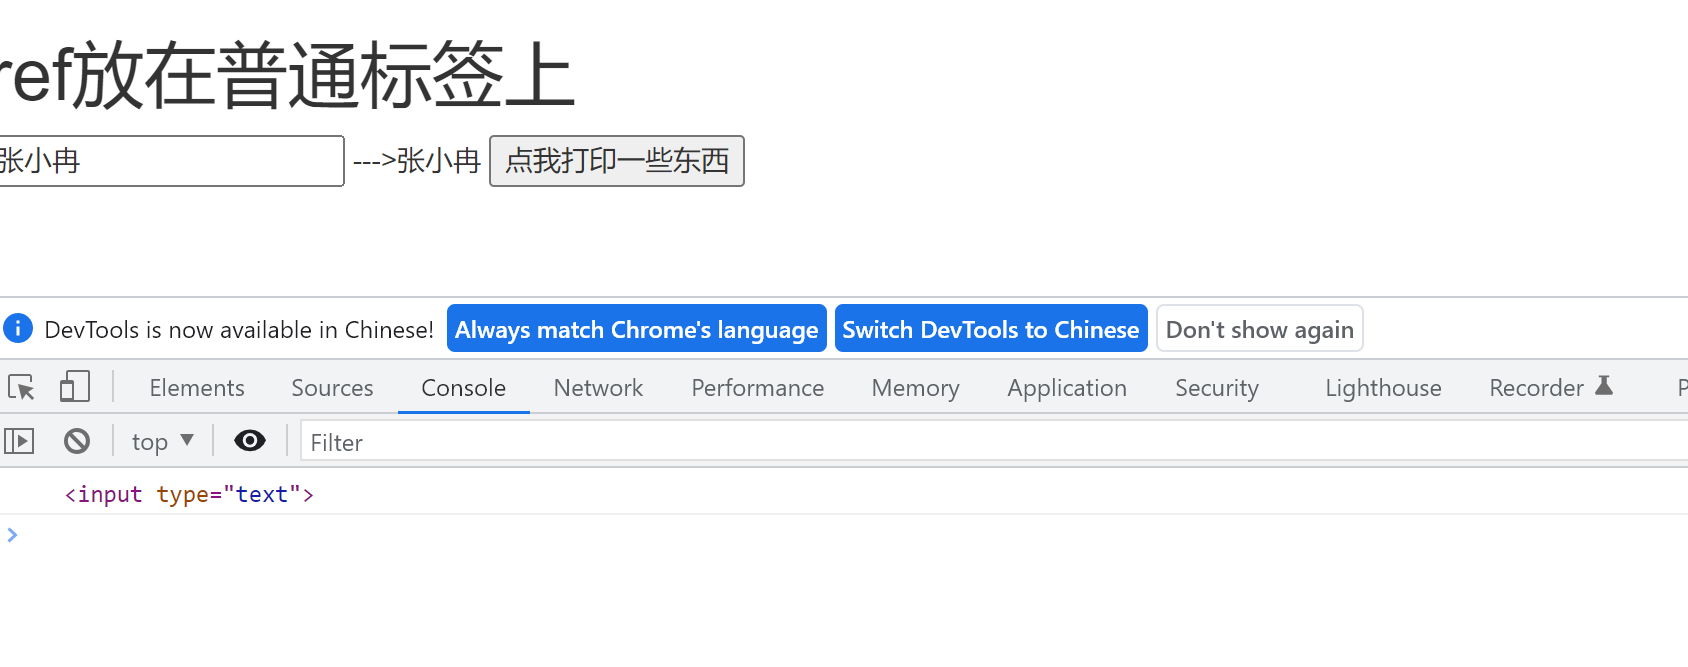This screenshot has width=1688, height=667.
Task: Click the blue info icon in the notice bar
Action: [x=18, y=328]
